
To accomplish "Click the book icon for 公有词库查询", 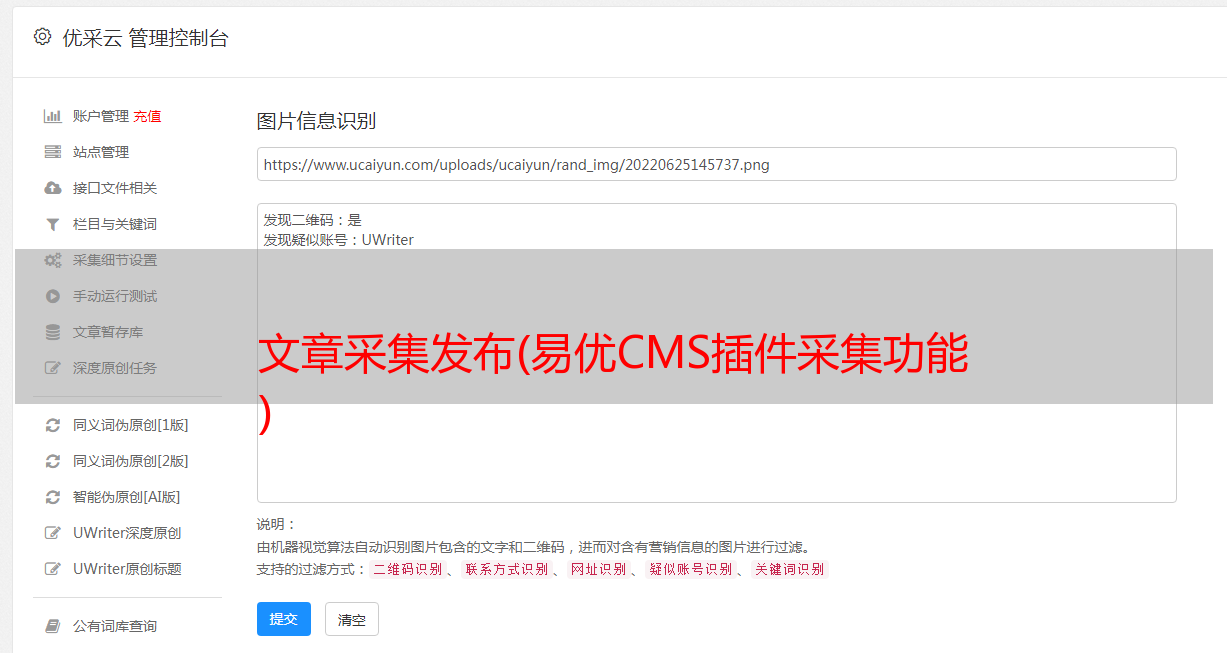I will (53, 626).
